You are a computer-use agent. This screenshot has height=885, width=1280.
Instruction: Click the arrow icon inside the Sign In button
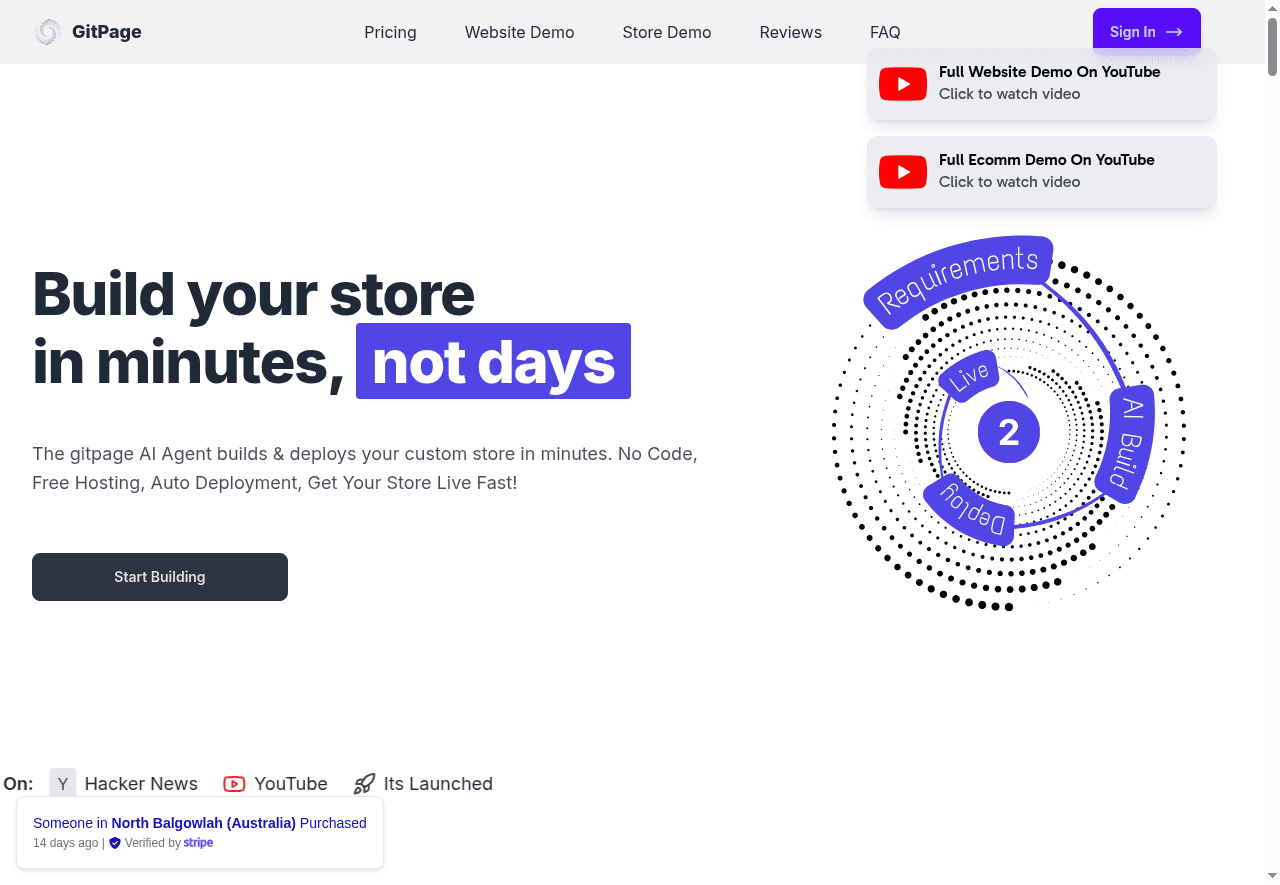[x=1174, y=32]
